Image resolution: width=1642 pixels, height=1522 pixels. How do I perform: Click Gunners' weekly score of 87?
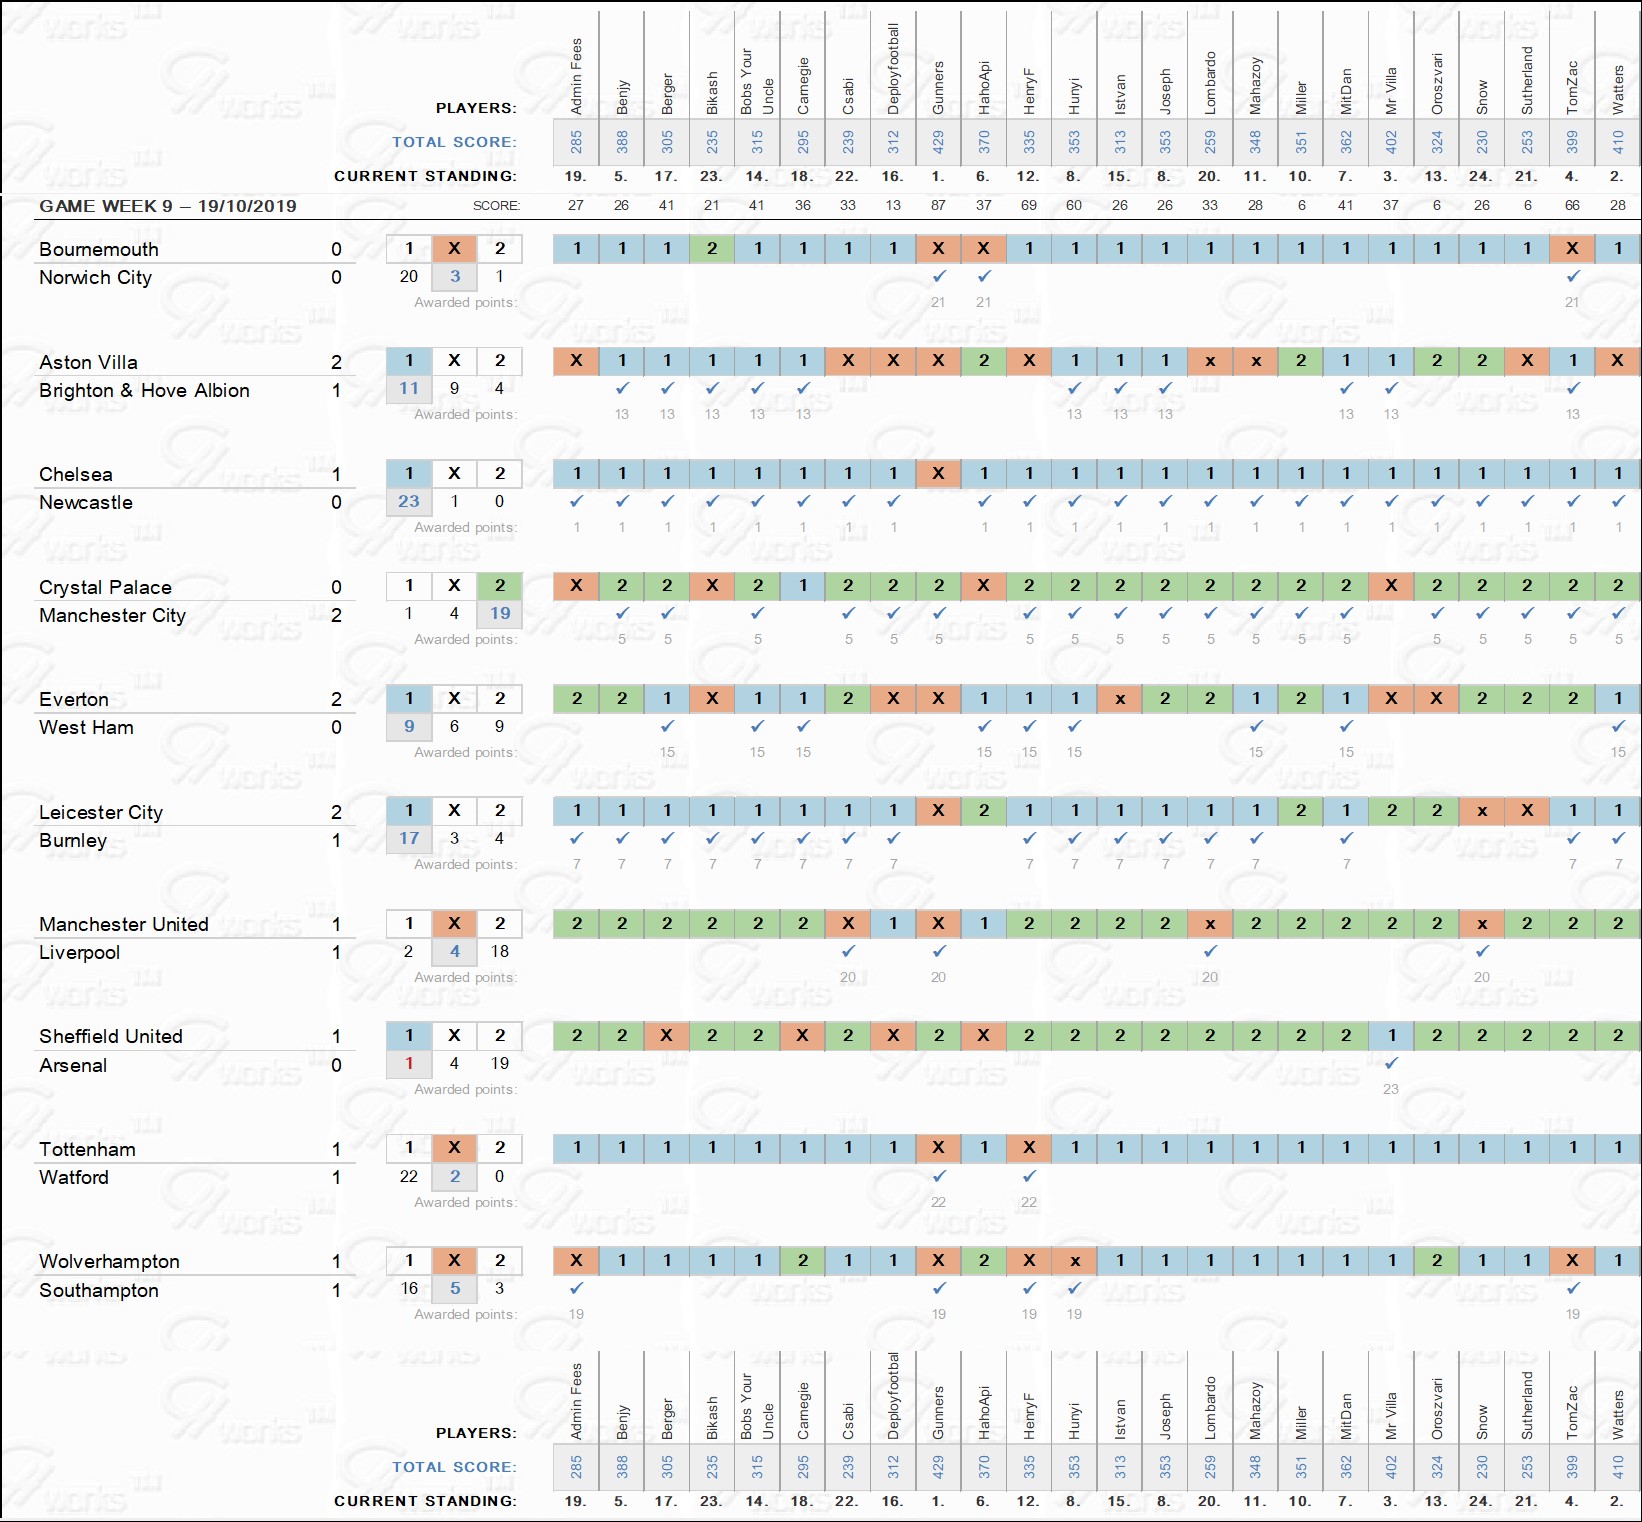pos(938,205)
